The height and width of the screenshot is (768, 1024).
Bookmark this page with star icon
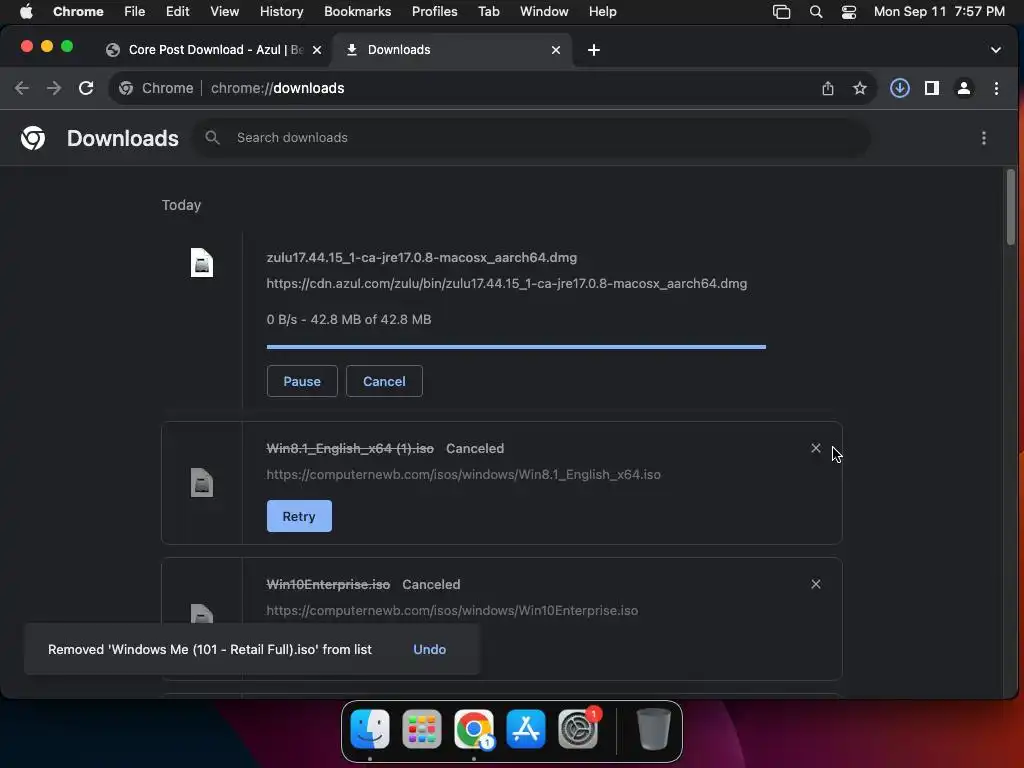click(859, 88)
